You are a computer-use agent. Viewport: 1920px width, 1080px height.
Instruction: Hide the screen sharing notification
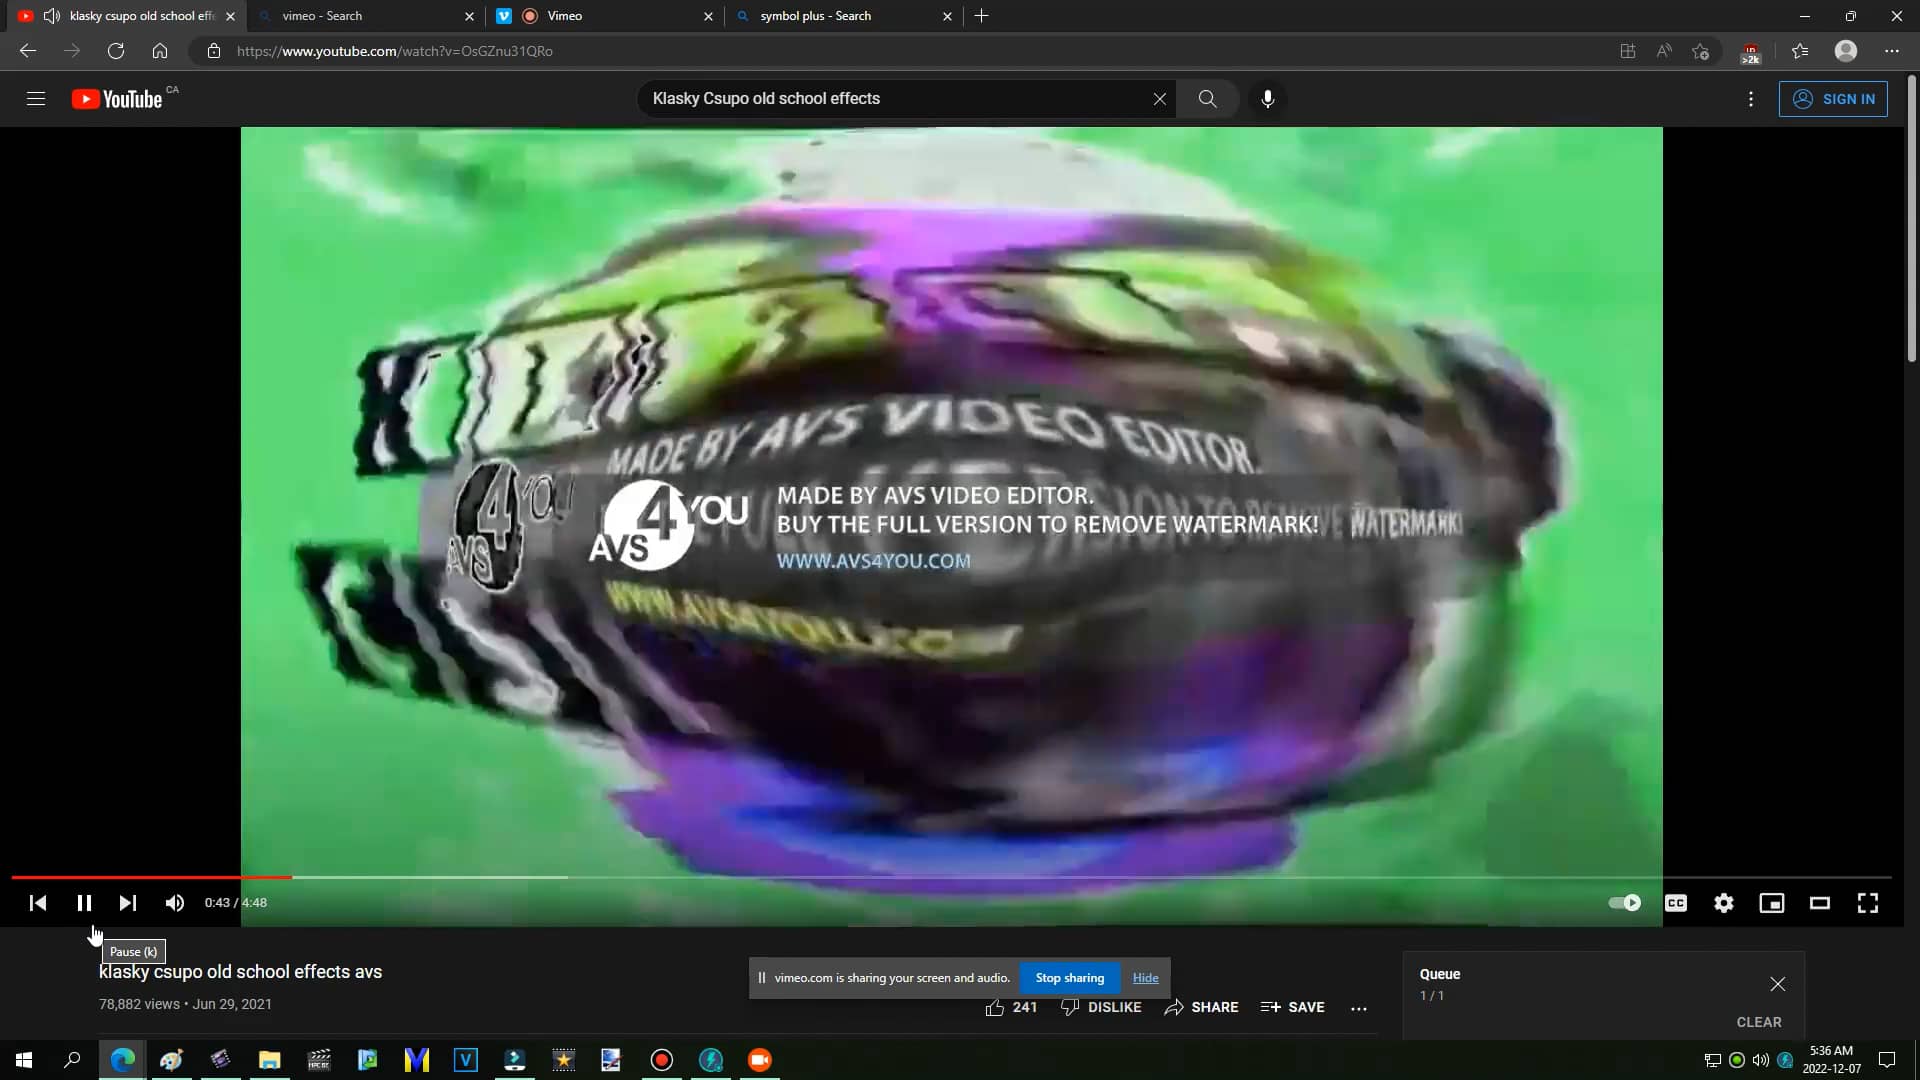(x=1145, y=977)
